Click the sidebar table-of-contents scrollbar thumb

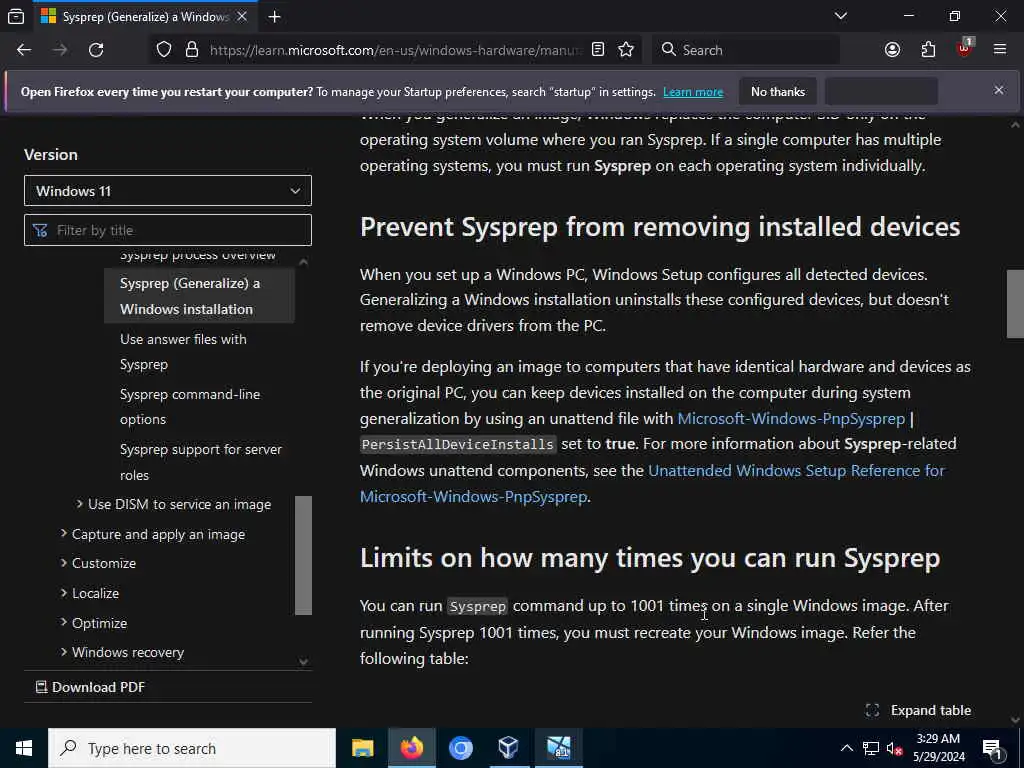(303, 556)
